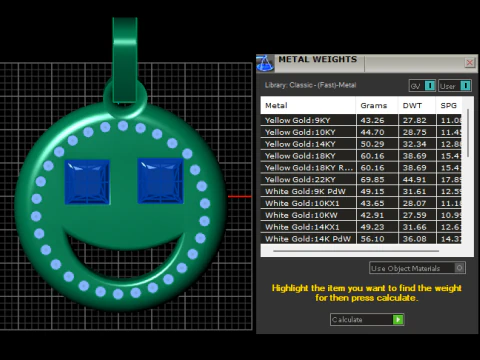Select the White Gold:14K PdW row

pos(361,239)
